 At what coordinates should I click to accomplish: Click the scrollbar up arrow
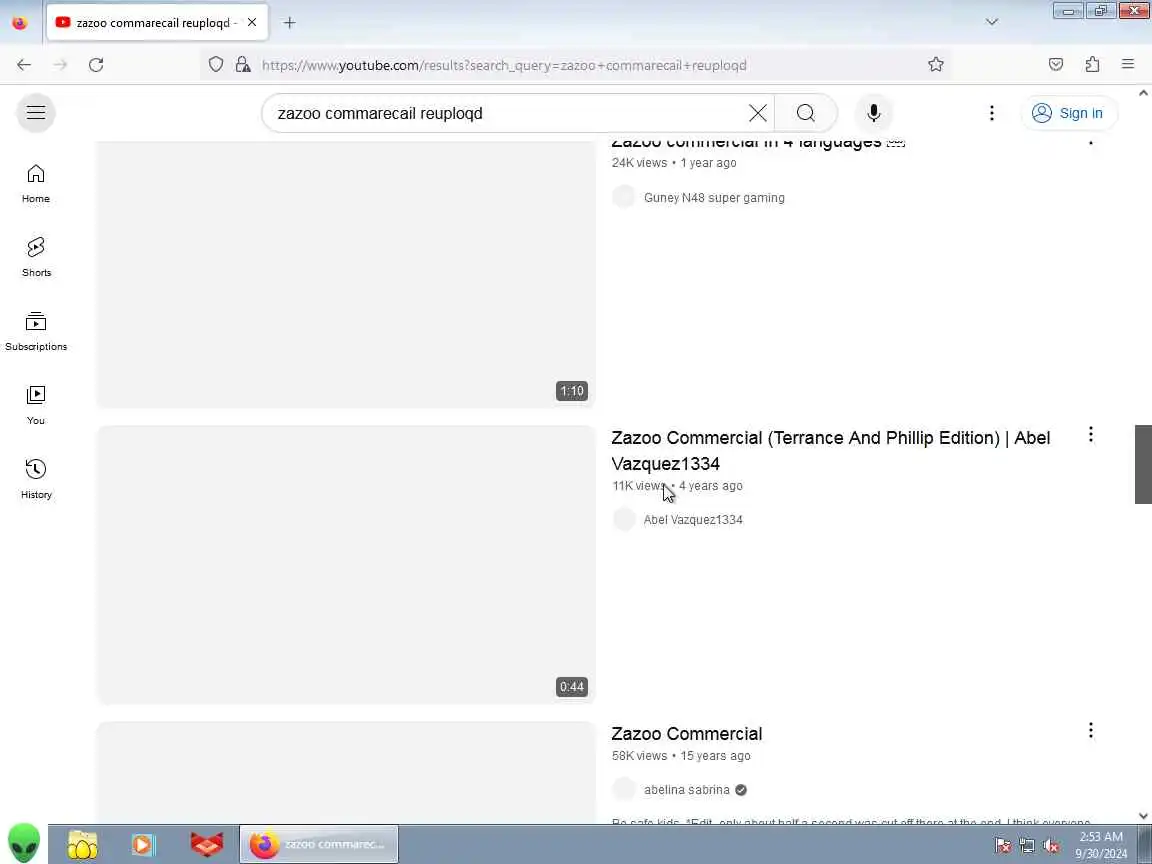tap(1143, 93)
